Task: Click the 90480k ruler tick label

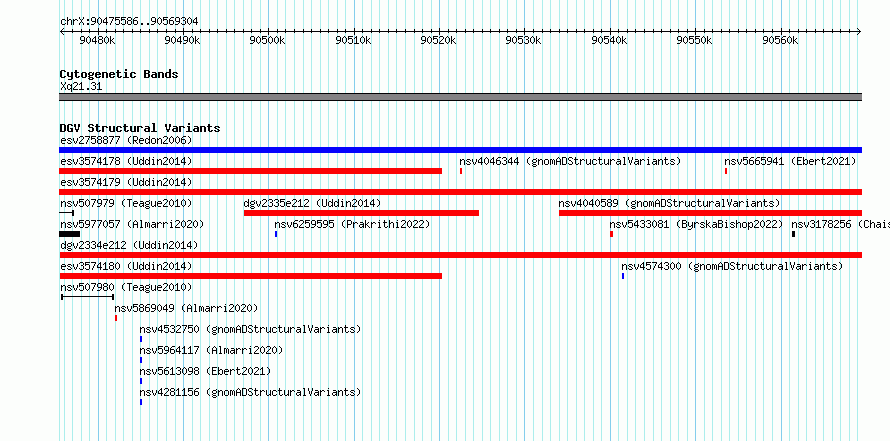Action: click(x=98, y=40)
